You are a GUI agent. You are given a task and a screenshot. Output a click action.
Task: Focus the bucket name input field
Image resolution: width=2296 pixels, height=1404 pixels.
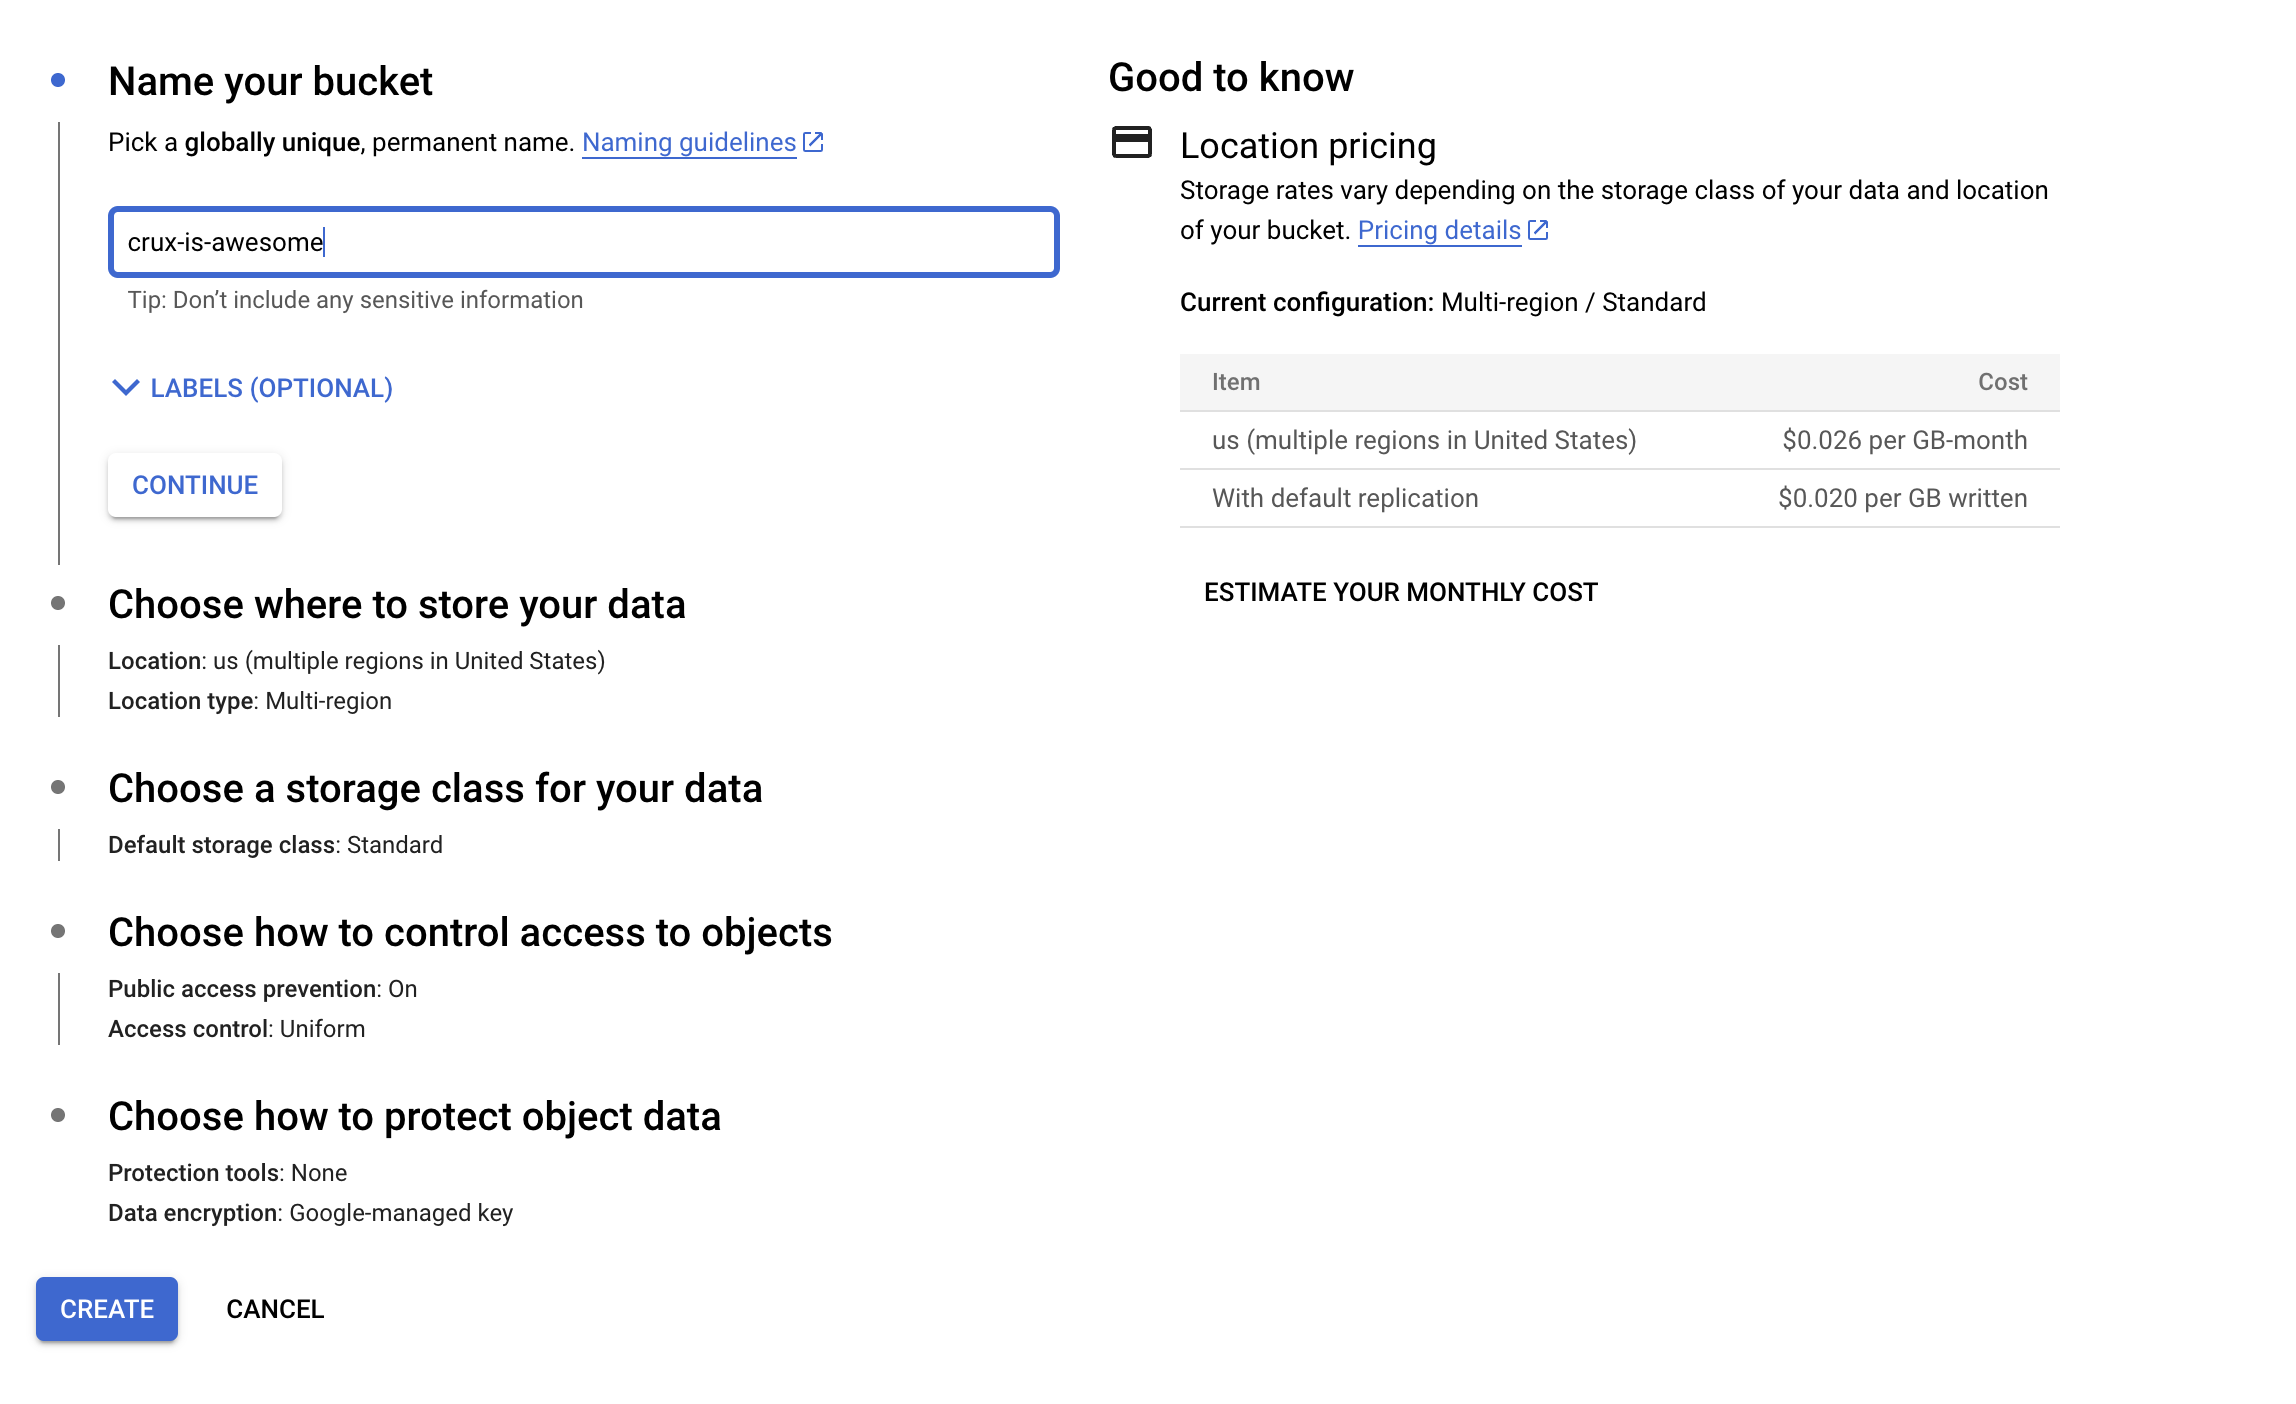point(584,242)
